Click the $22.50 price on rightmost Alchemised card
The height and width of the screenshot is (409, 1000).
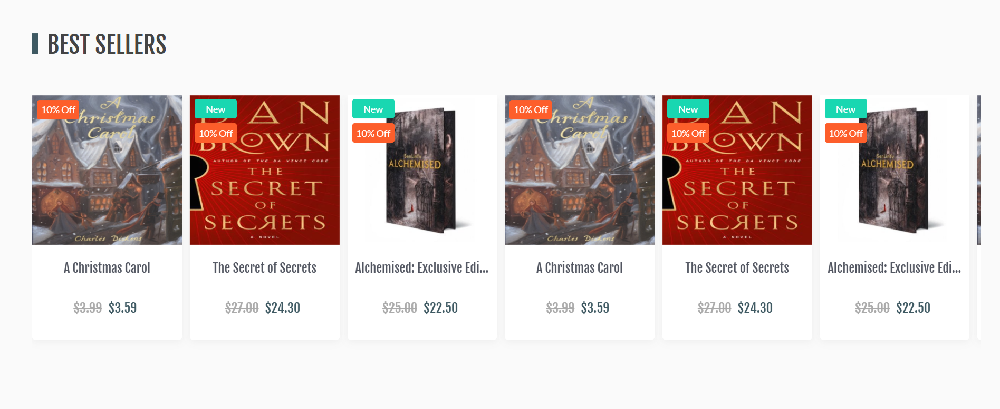(x=913, y=308)
